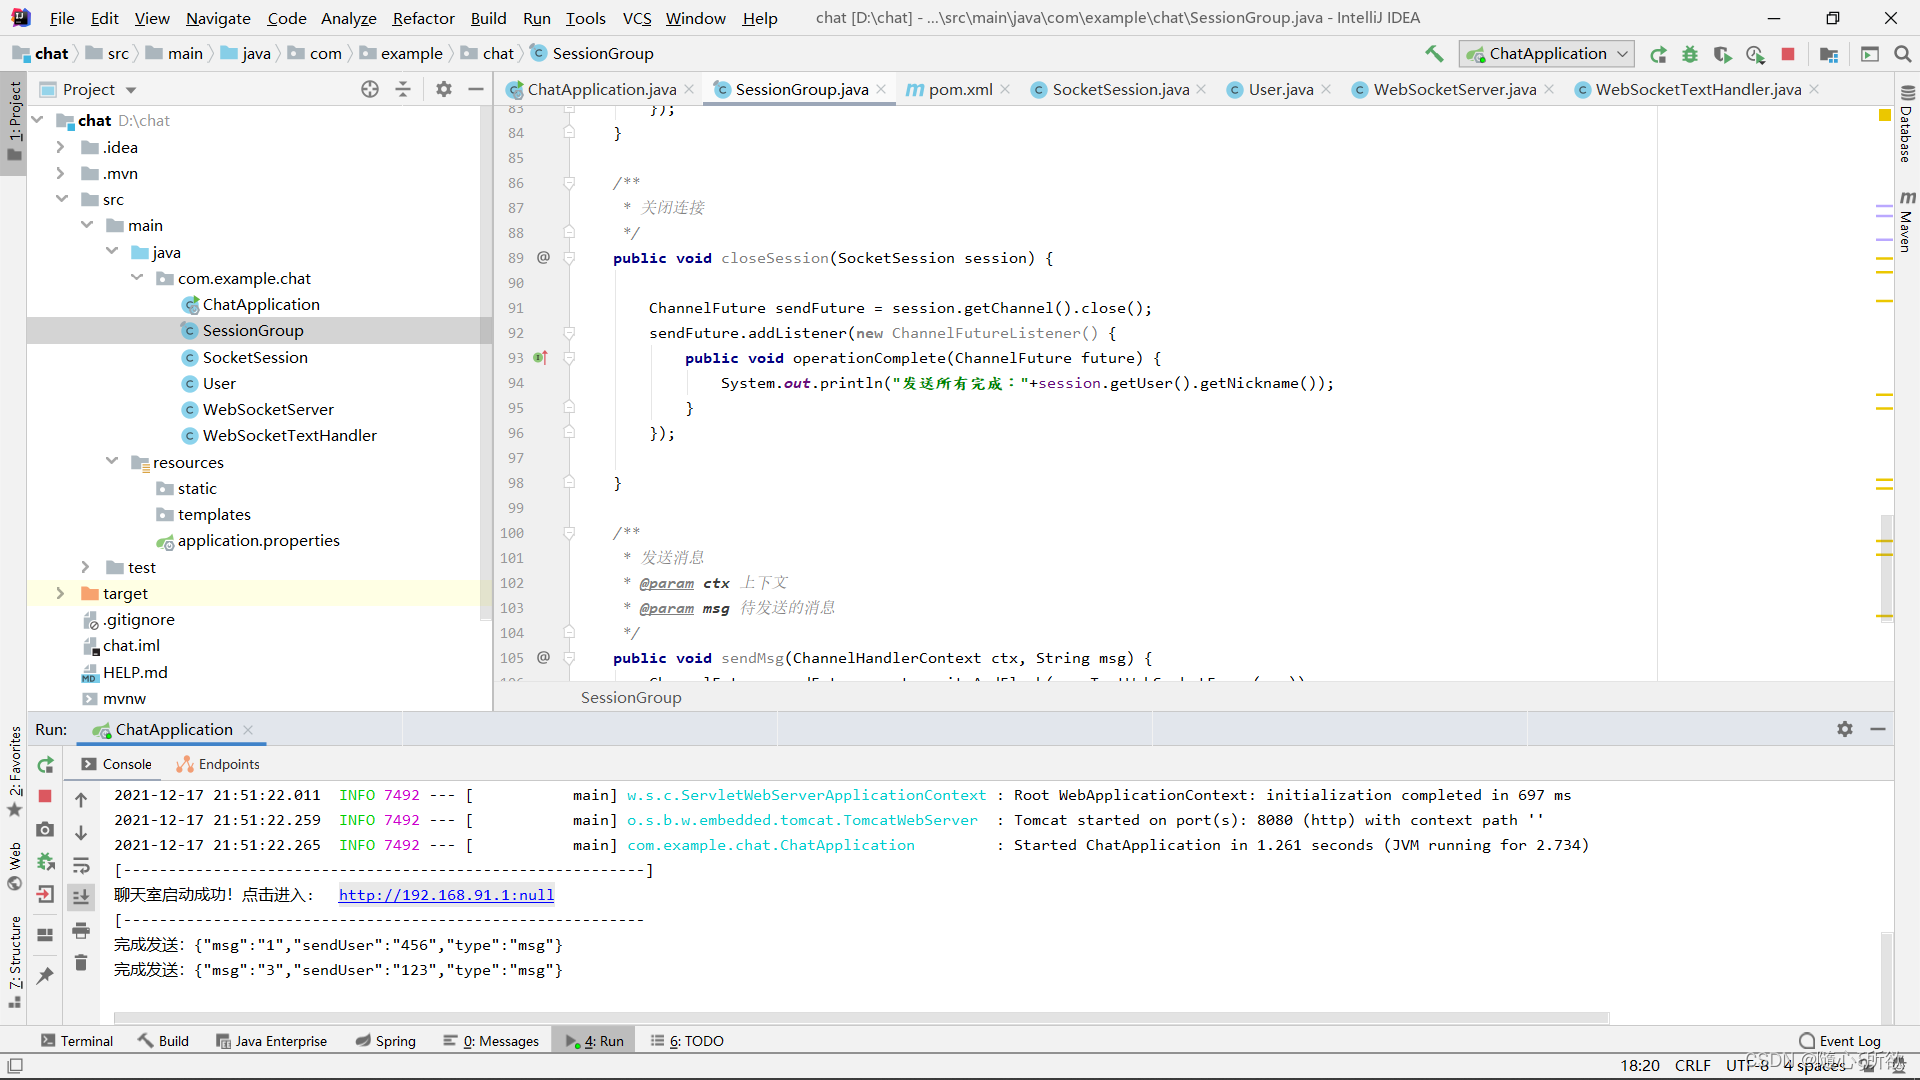This screenshot has height=1080, width=1920.
Task: Switch to WebSocketServer.java tab
Action: click(x=1454, y=89)
